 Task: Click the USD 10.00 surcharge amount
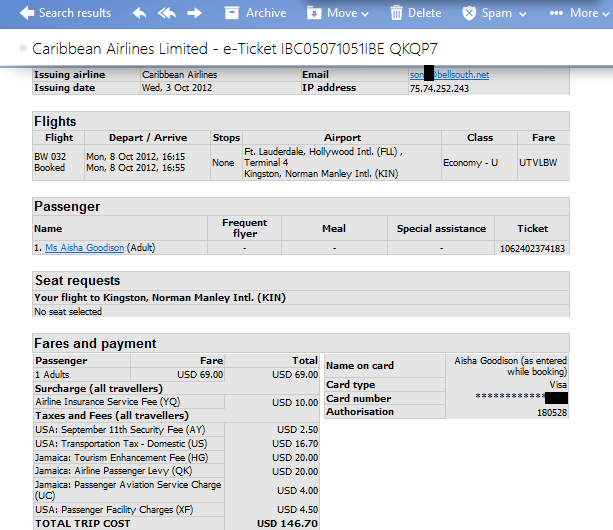(x=295, y=403)
